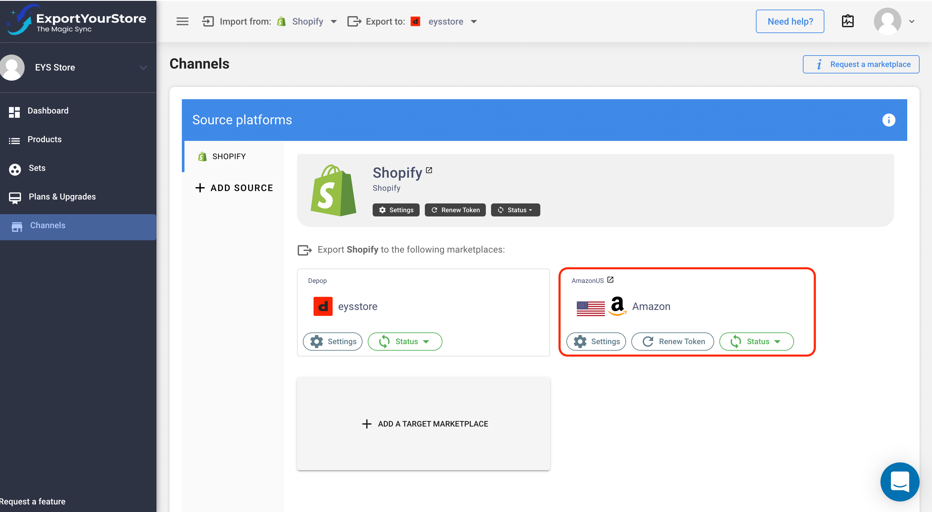Click the user avatar in top right
932x512 pixels.
887,21
